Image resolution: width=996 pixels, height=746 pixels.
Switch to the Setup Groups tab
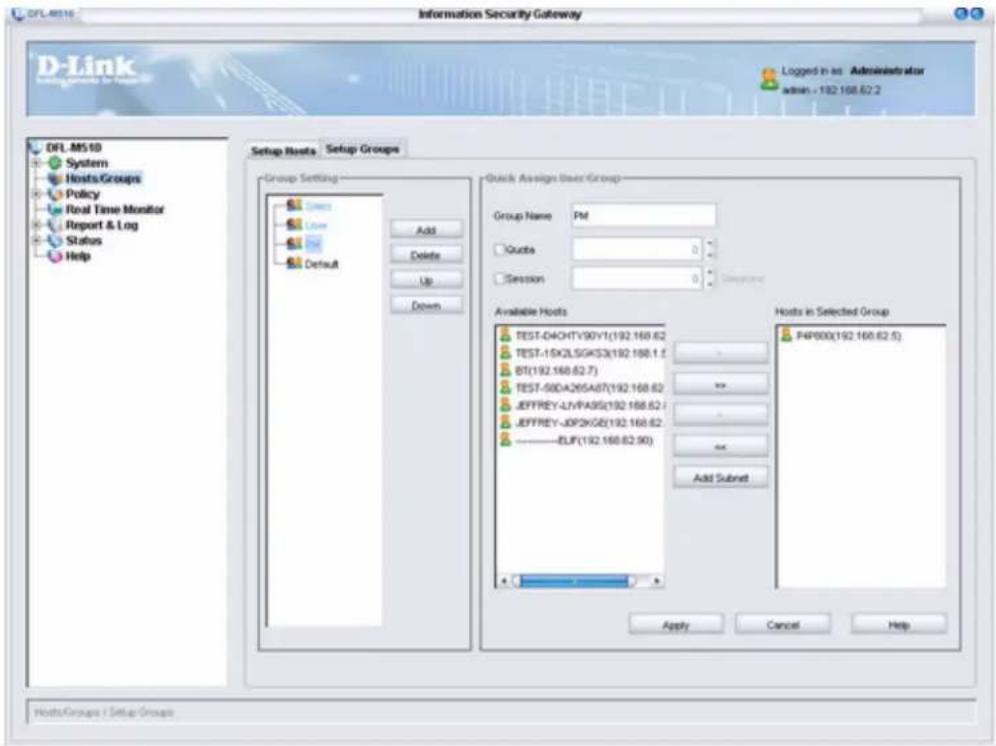click(363, 149)
